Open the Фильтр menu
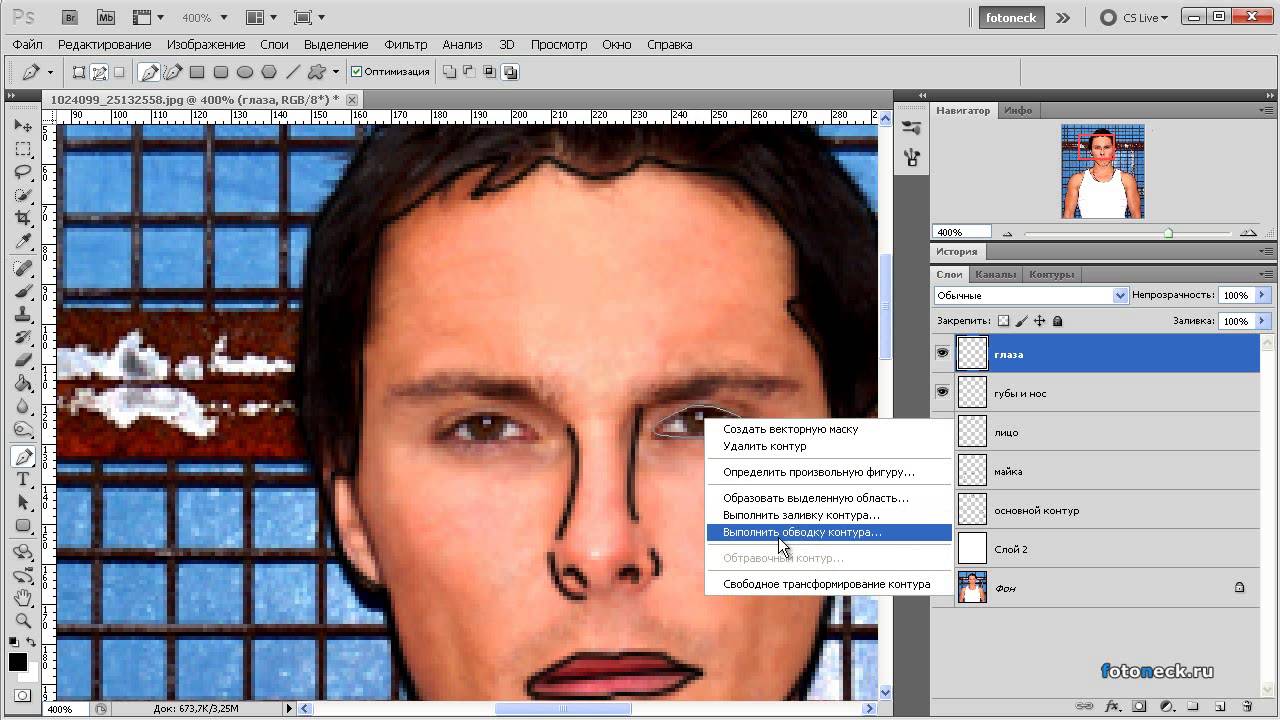The width and height of the screenshot is (1280, 720). [405, 44]
